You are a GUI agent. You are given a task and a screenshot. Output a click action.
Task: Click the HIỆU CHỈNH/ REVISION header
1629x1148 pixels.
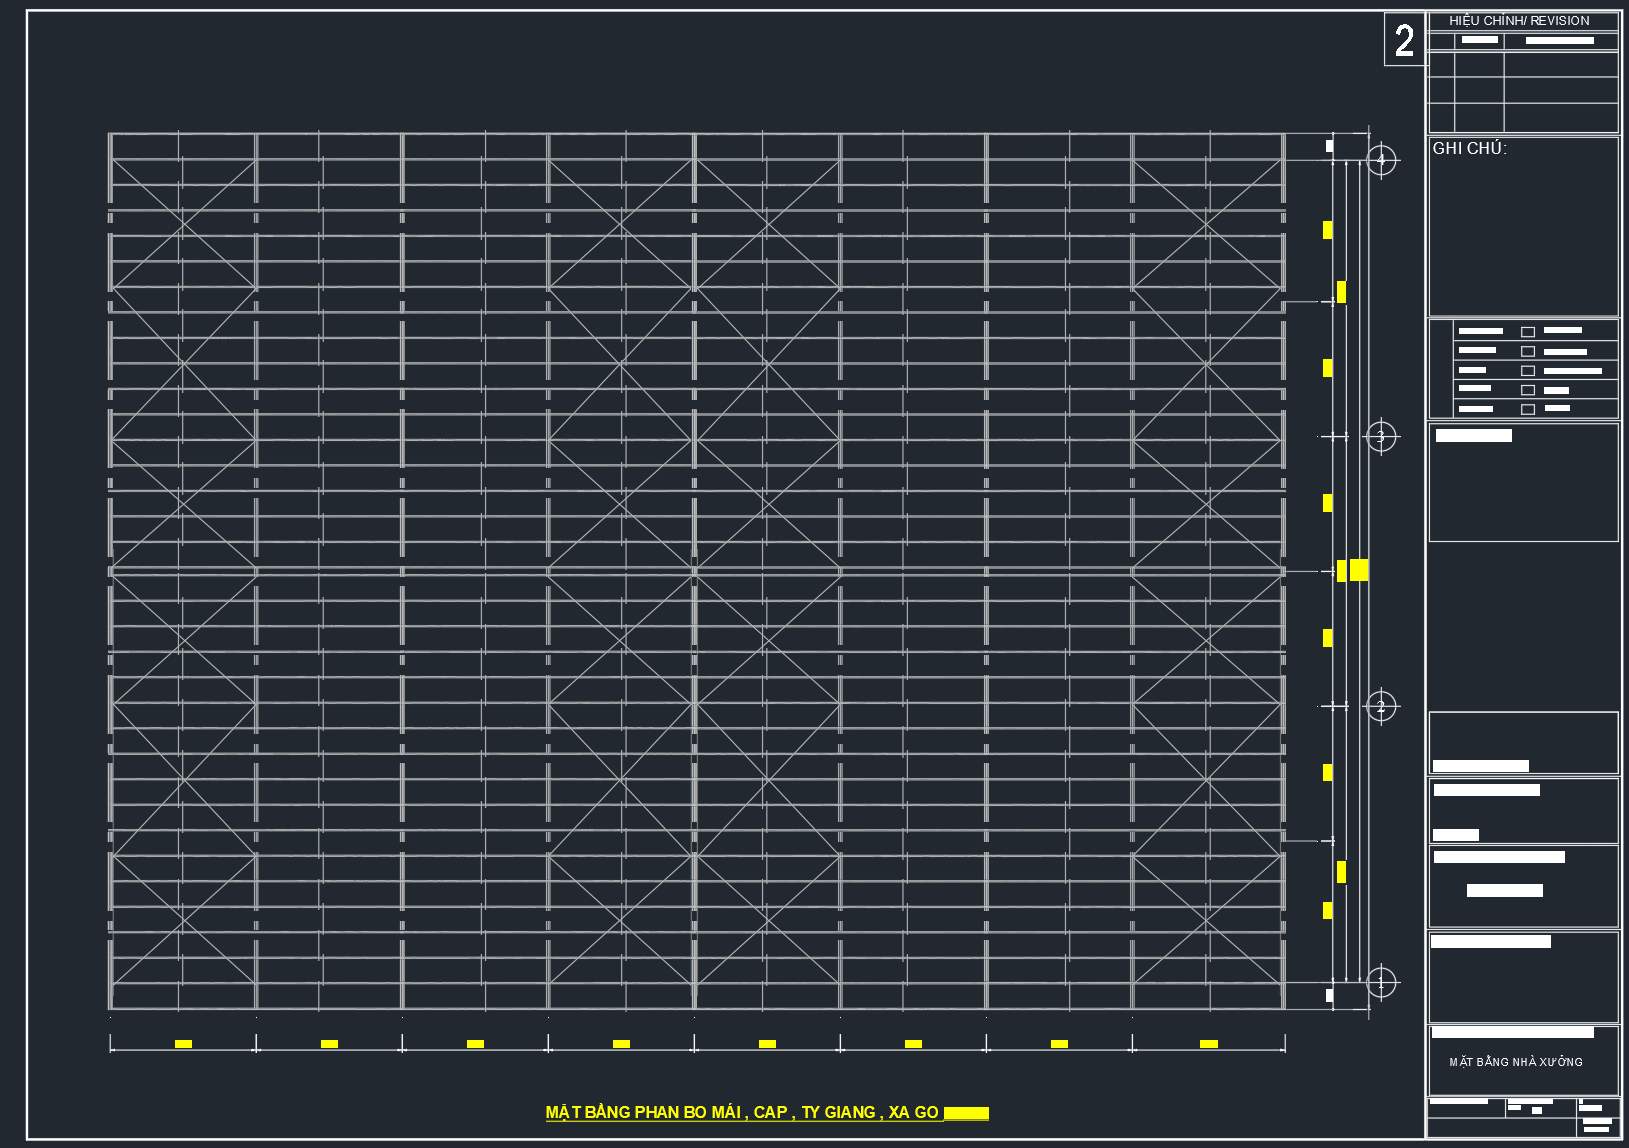[1518, 21]
